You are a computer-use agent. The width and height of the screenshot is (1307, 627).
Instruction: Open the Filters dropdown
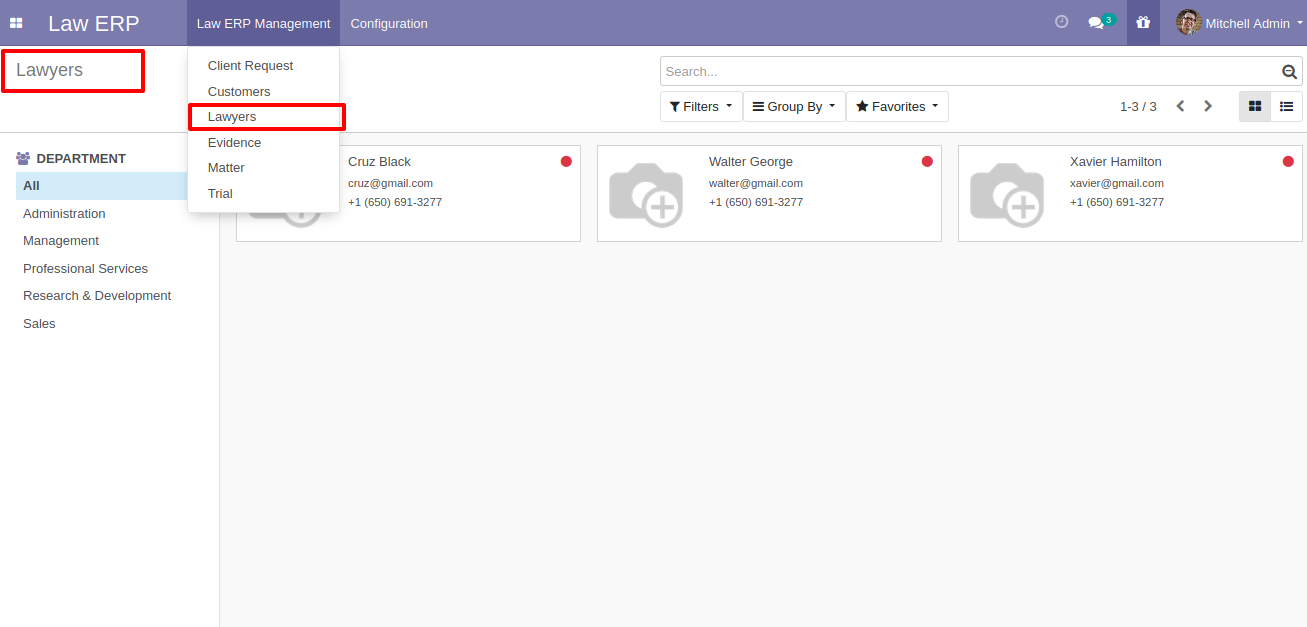point(701,106)
